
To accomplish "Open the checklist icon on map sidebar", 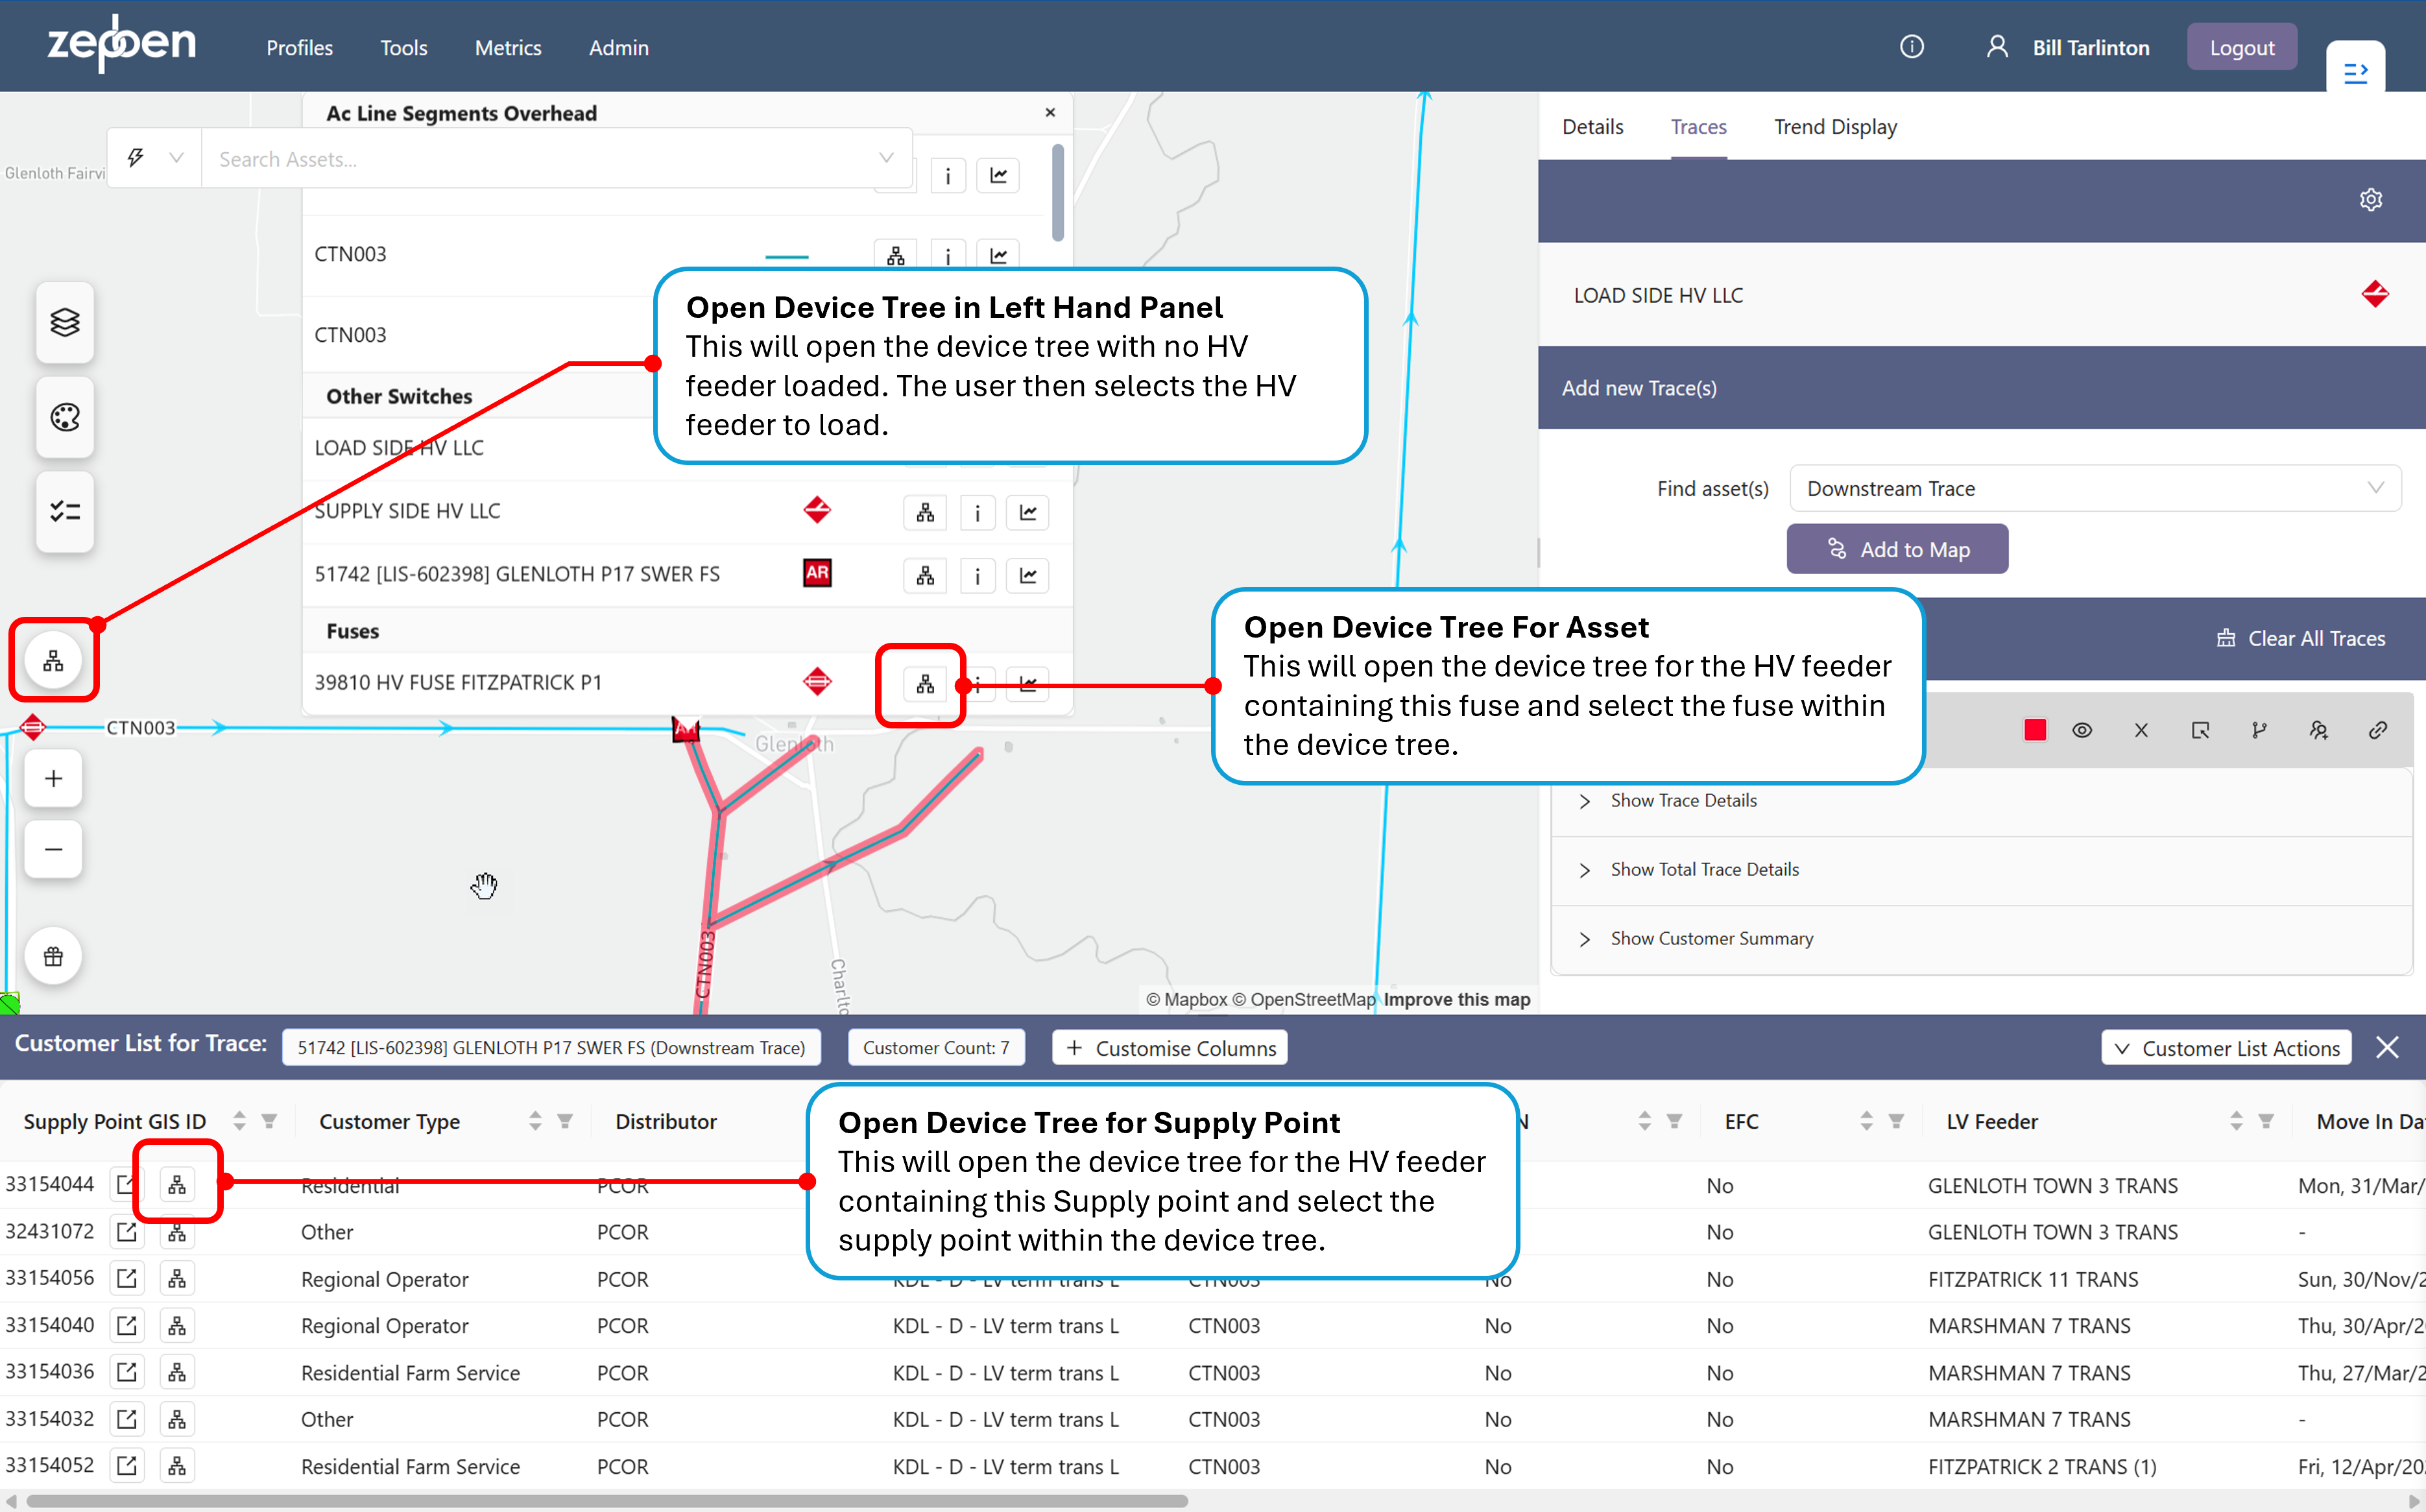I will (65, 511).
